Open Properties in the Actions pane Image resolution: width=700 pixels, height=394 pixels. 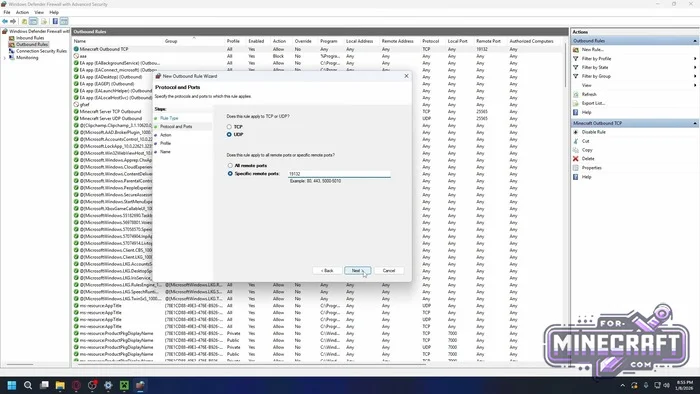tap(592, 168)
